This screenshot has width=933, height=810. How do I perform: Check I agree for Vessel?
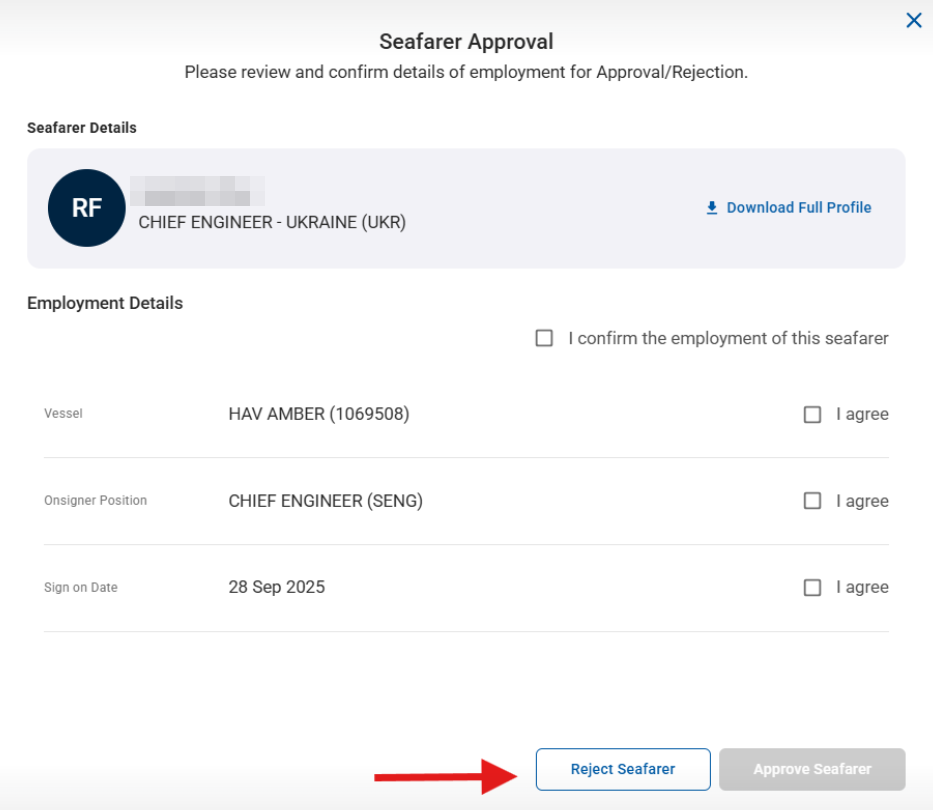(812, 414)
